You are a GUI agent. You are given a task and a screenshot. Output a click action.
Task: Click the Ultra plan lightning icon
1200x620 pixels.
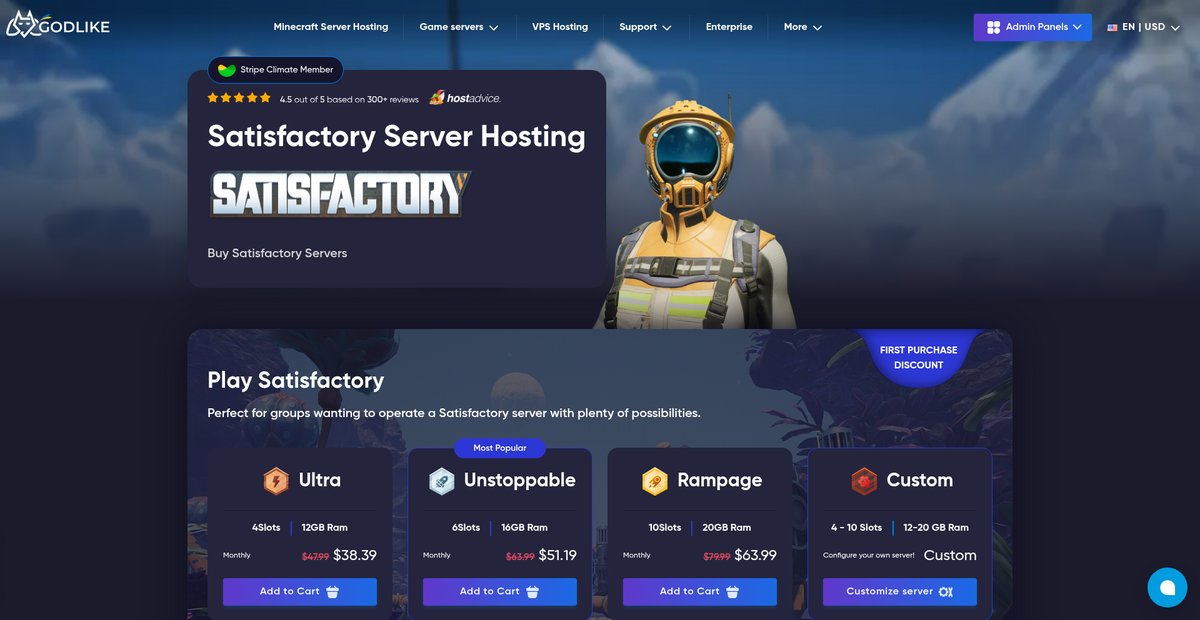pyautogui.click(x=276, y=481)
